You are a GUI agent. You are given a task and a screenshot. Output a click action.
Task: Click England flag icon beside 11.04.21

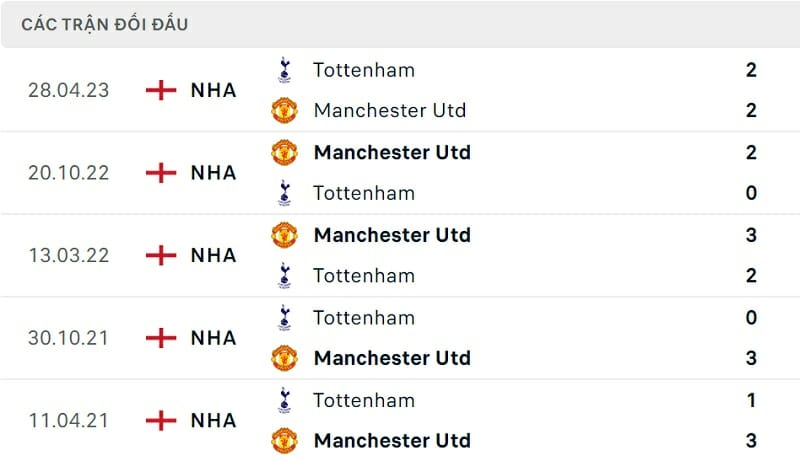point(161,420)
